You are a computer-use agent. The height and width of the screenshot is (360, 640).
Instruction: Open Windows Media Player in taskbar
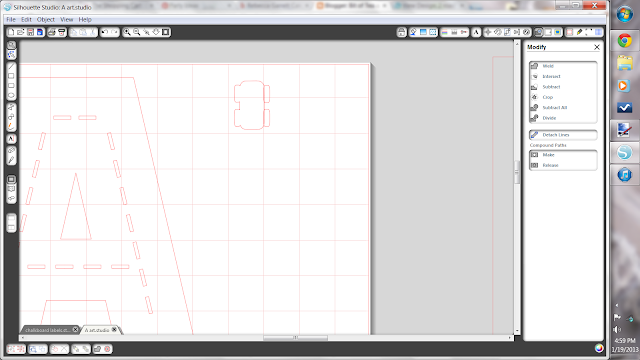coord(624,86)
